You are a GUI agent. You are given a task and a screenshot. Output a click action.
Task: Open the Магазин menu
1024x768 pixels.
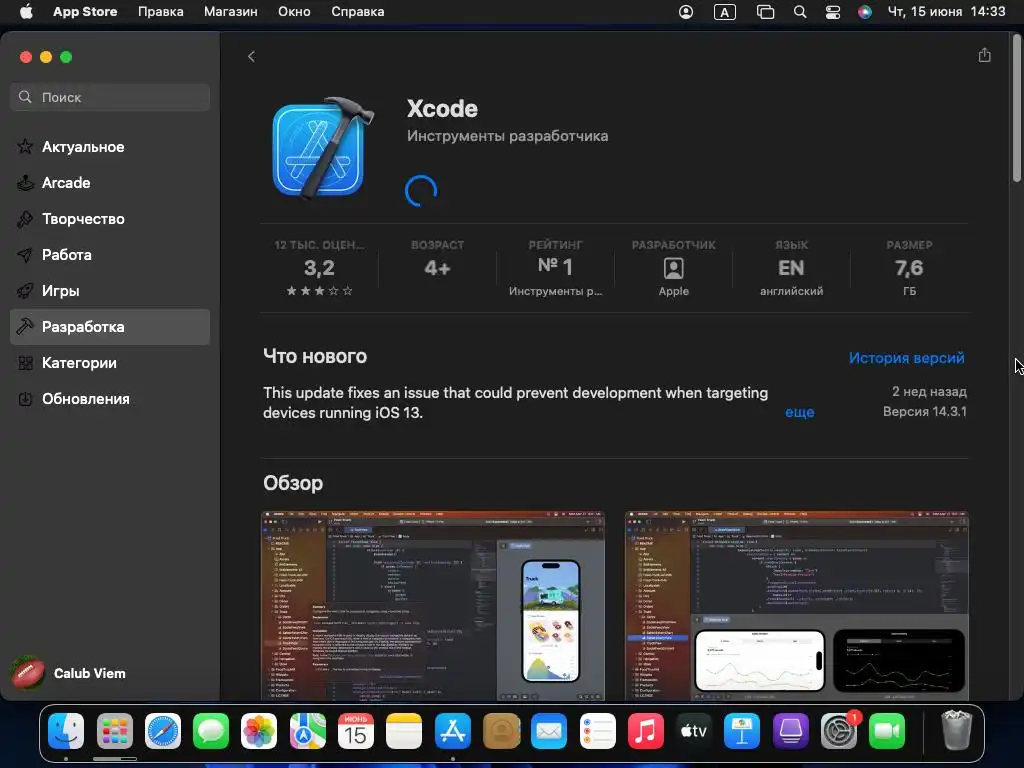click(x=231, y=12)
